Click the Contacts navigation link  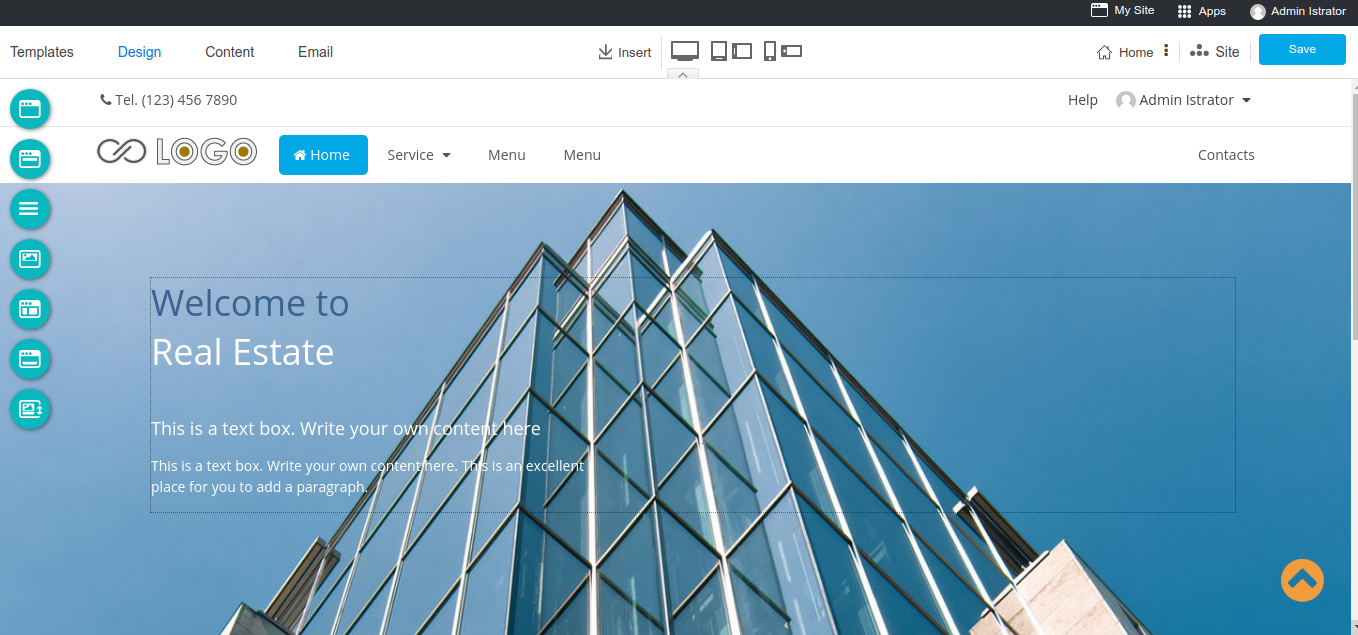tap(1226, 155)
